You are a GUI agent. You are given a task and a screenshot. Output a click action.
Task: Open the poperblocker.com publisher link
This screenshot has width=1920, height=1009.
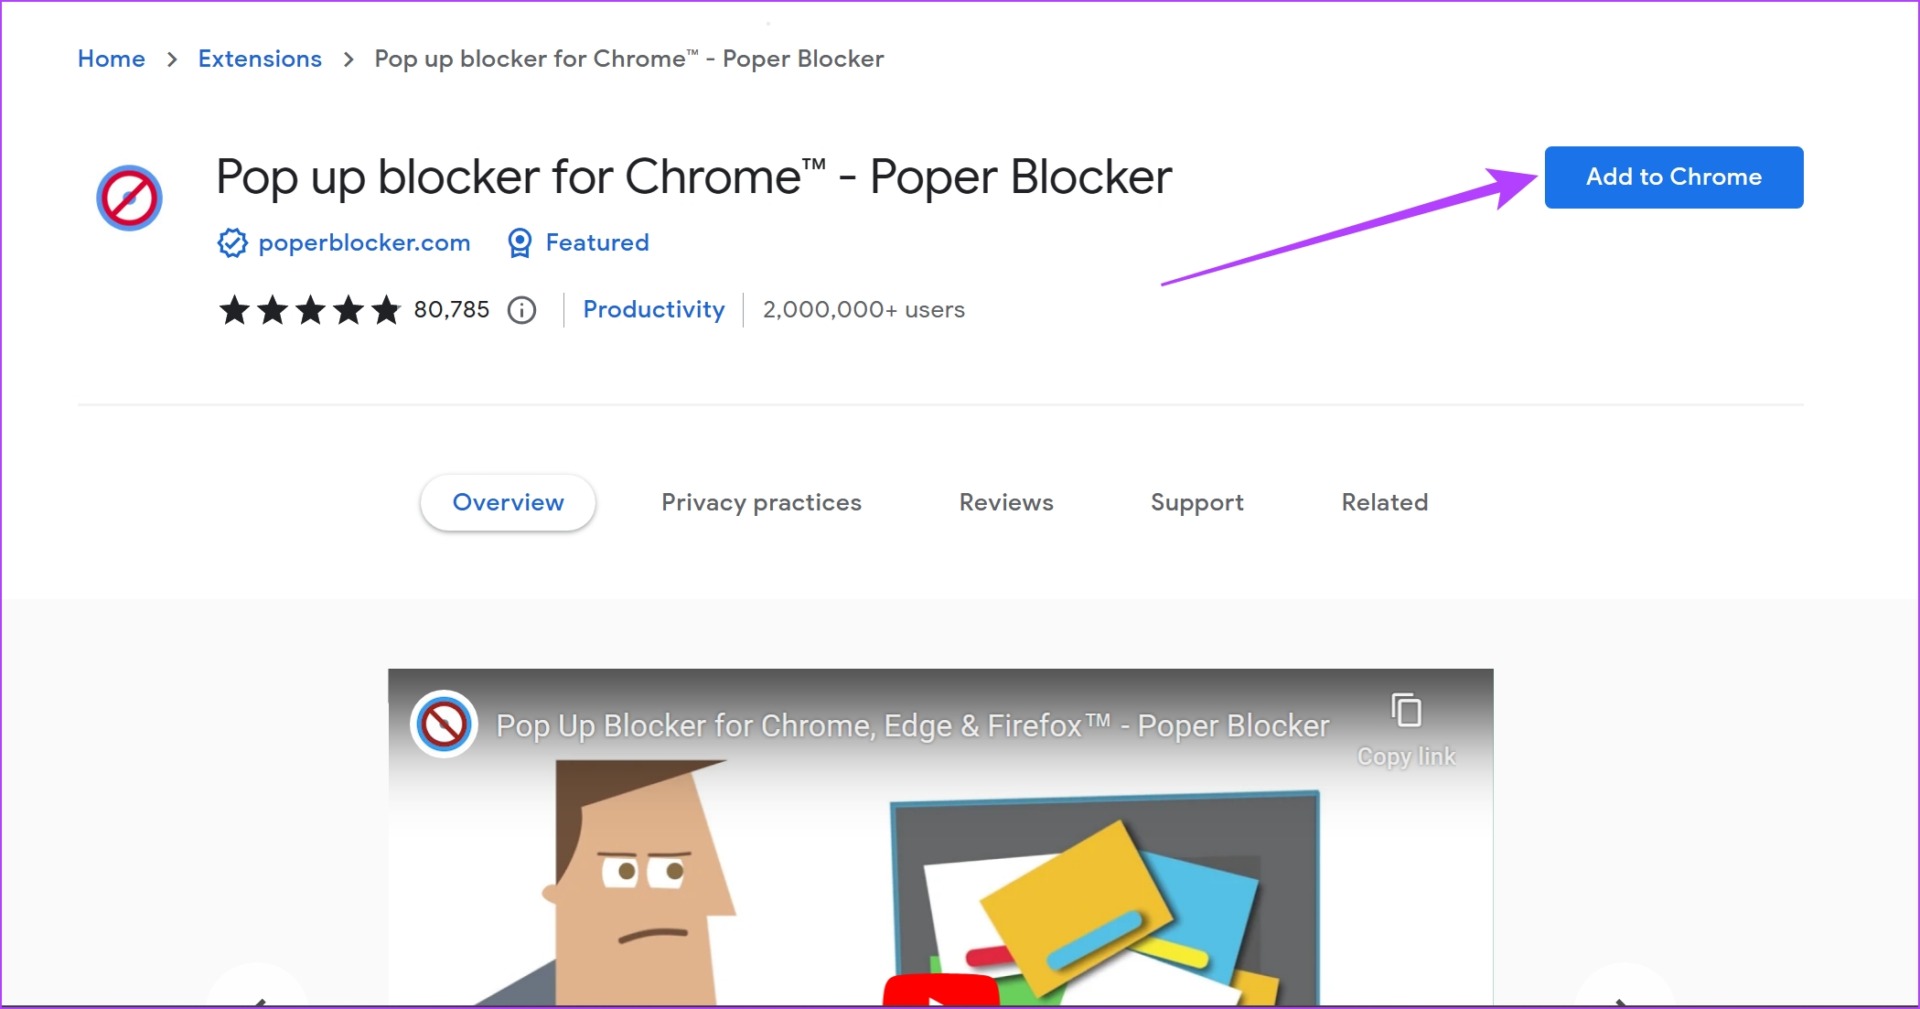coord(364,243)
